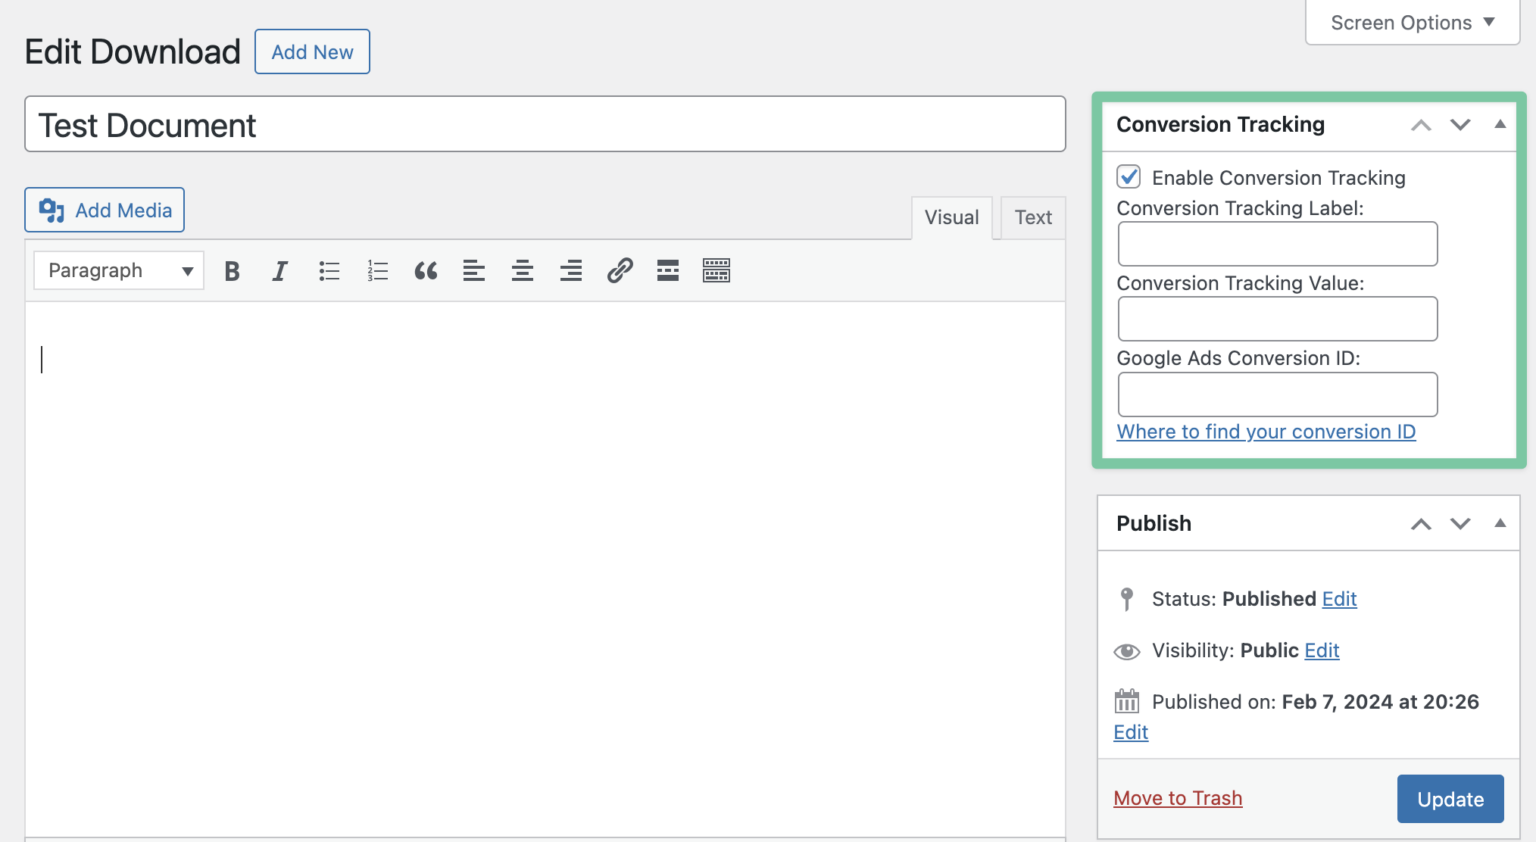Move Publish panel up
Image resolution: width=1536 pixels, height=842 pixels.
[x=1421, y=524]
